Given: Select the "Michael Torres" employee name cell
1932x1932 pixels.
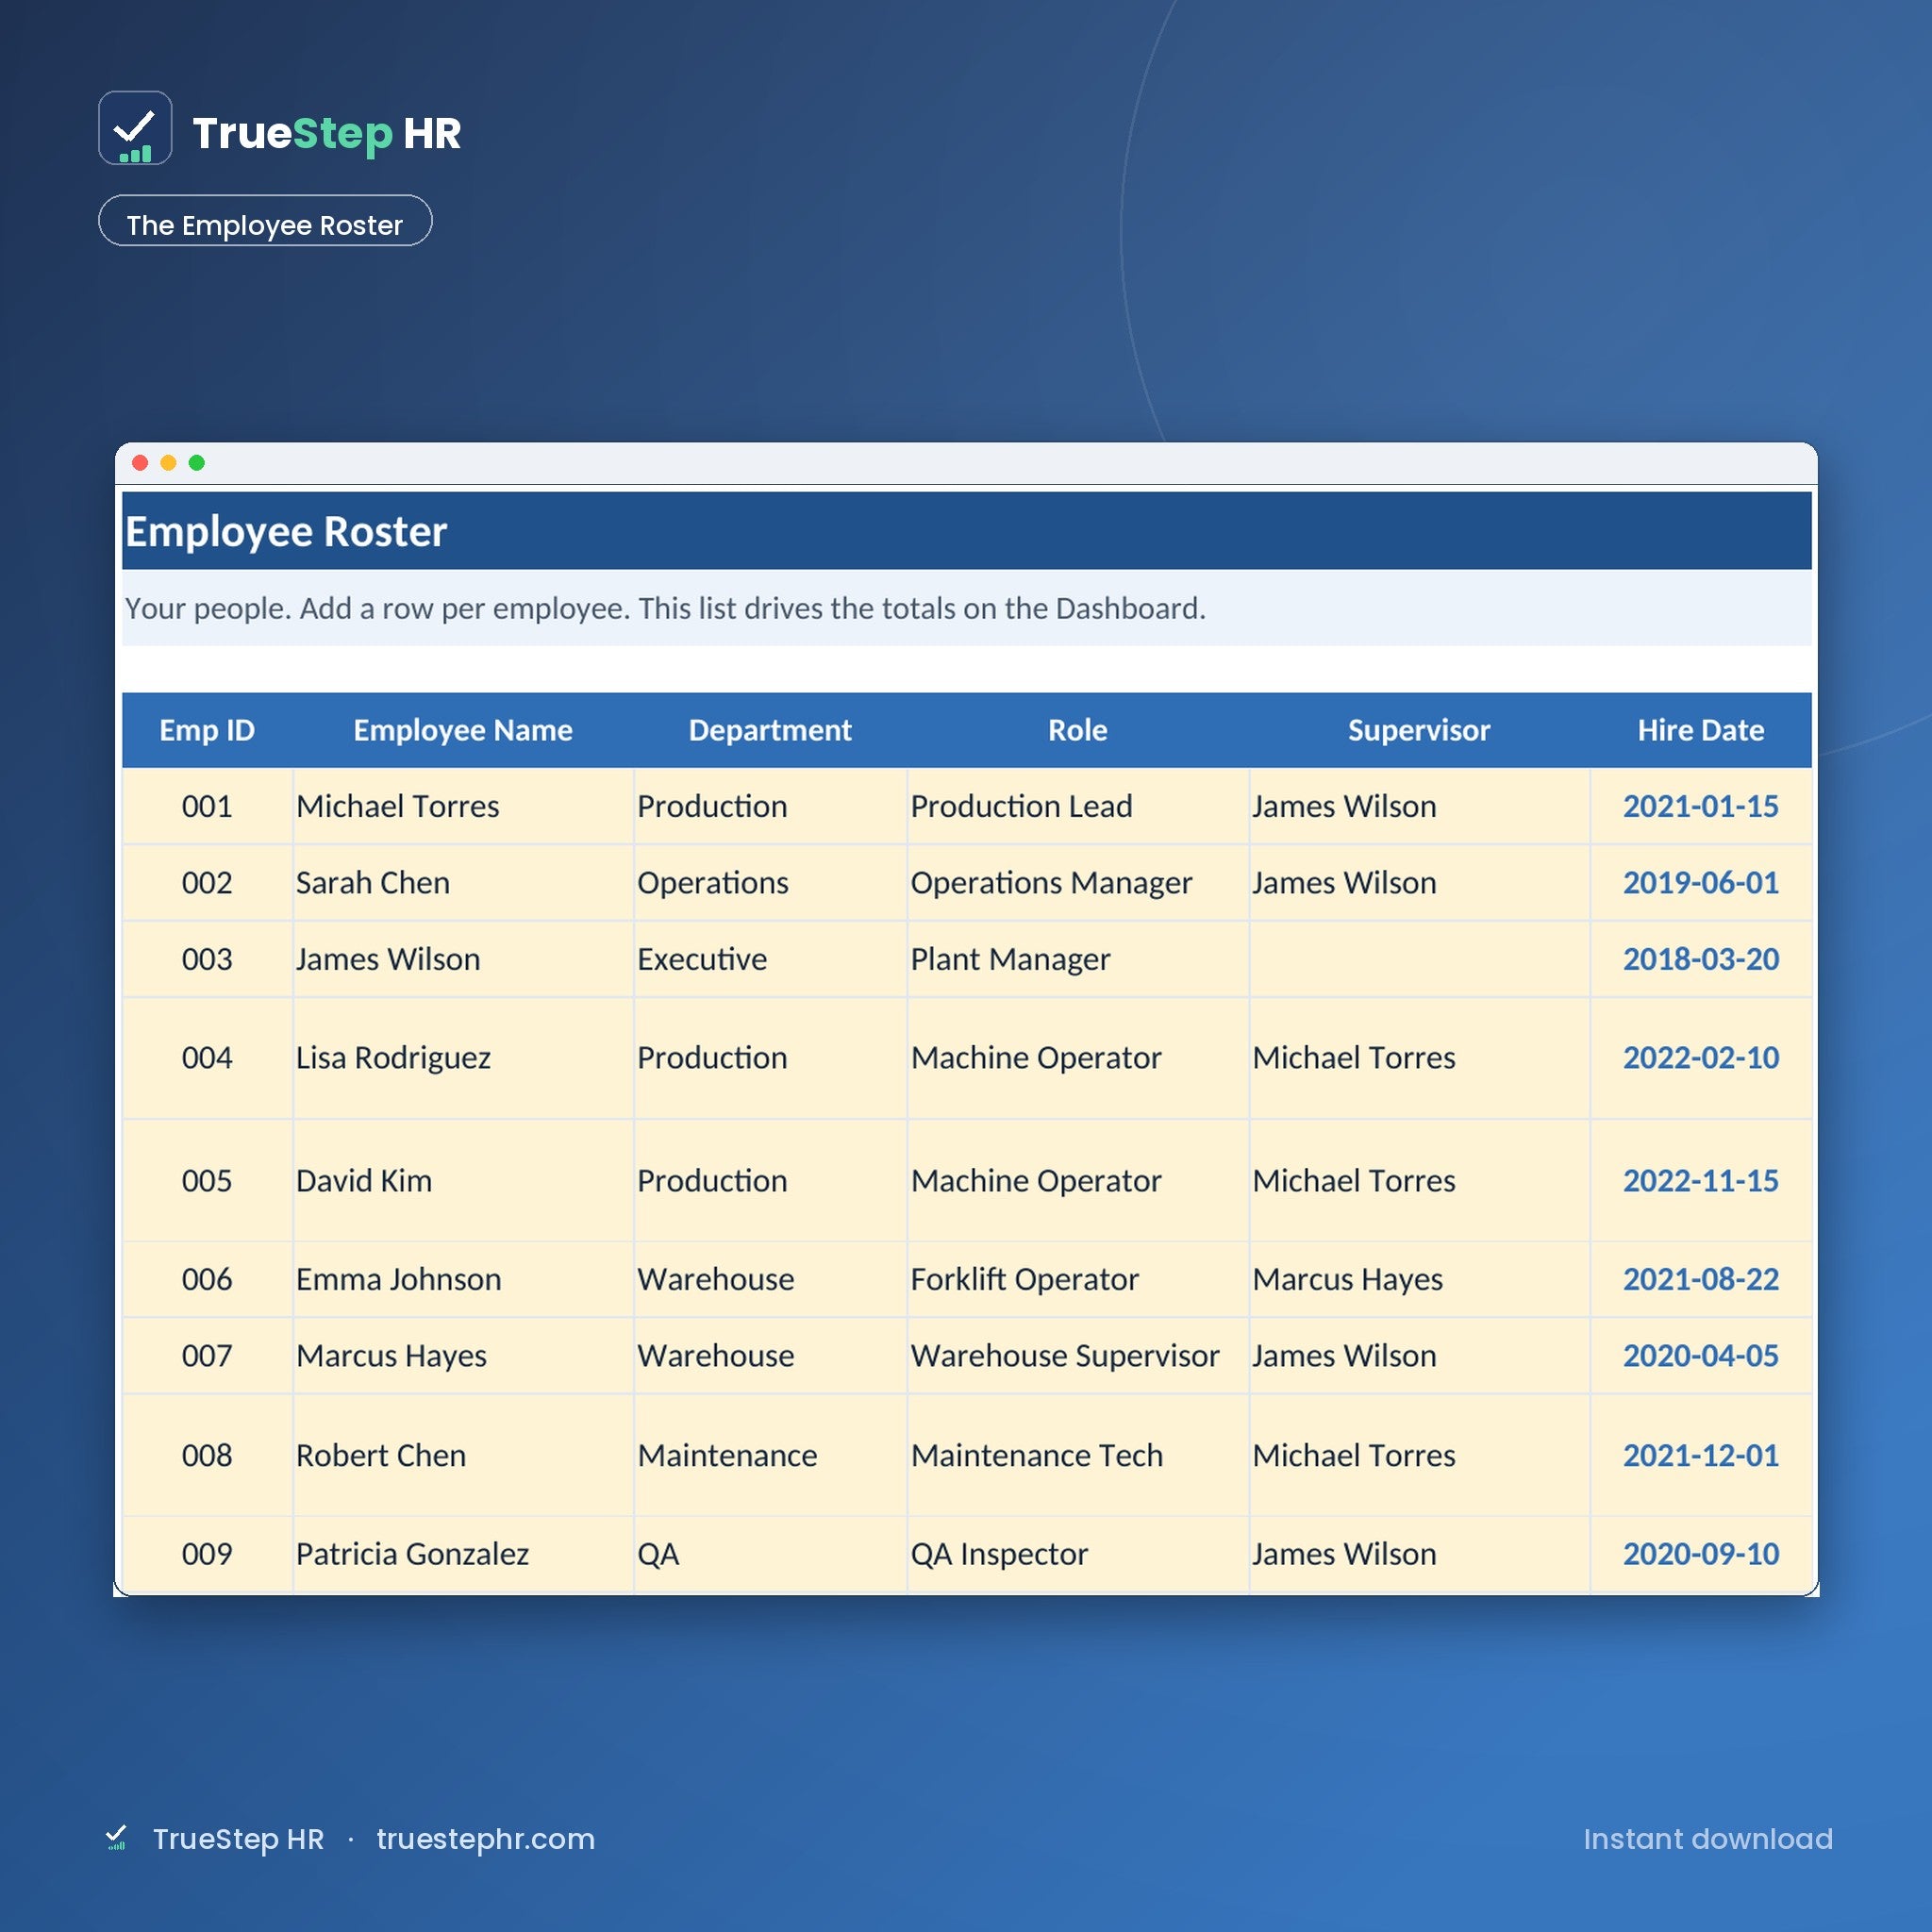Looking at the screenshot, I should tap(463, 806).
